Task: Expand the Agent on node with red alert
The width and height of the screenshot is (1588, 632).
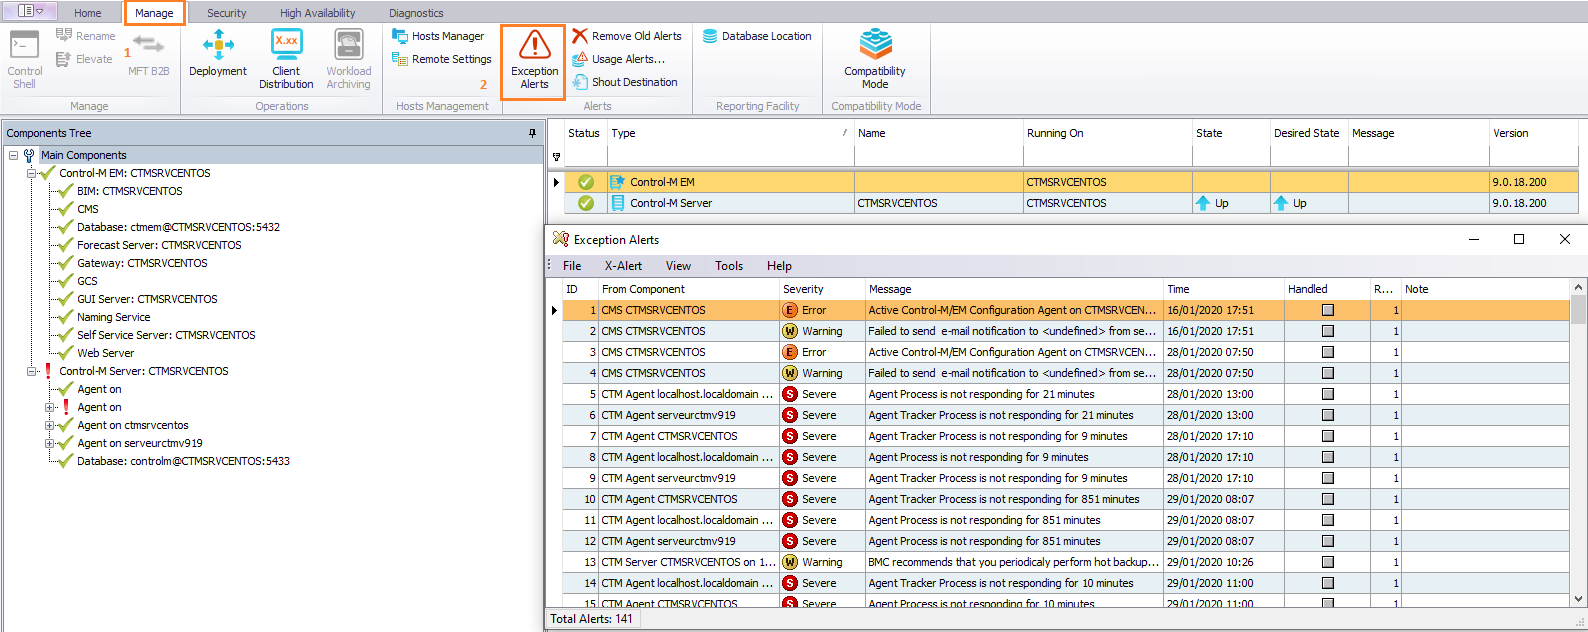Action: pyautogui.click(x=49, y=407)
